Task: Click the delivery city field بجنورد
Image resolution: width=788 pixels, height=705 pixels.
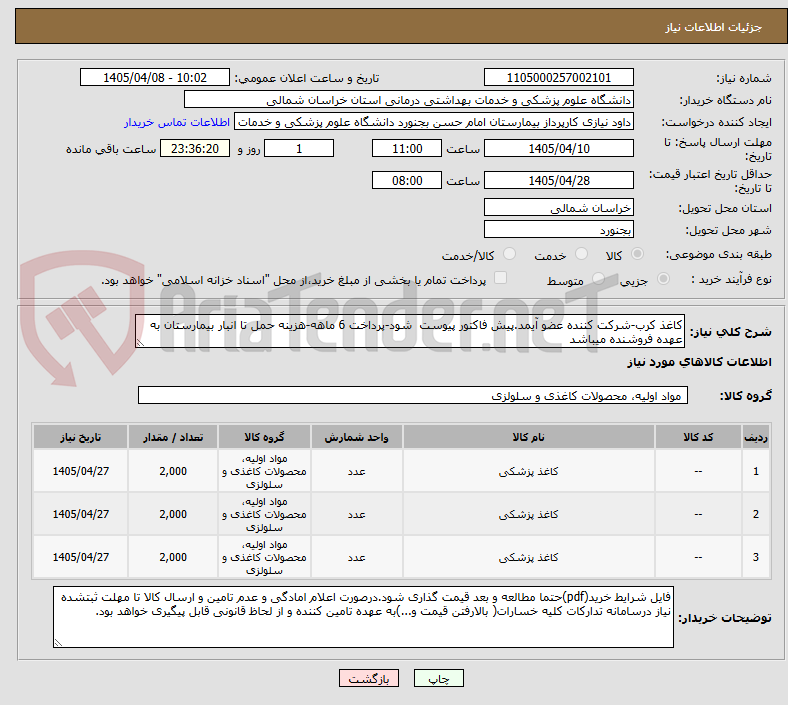Action: click(558, 230)
